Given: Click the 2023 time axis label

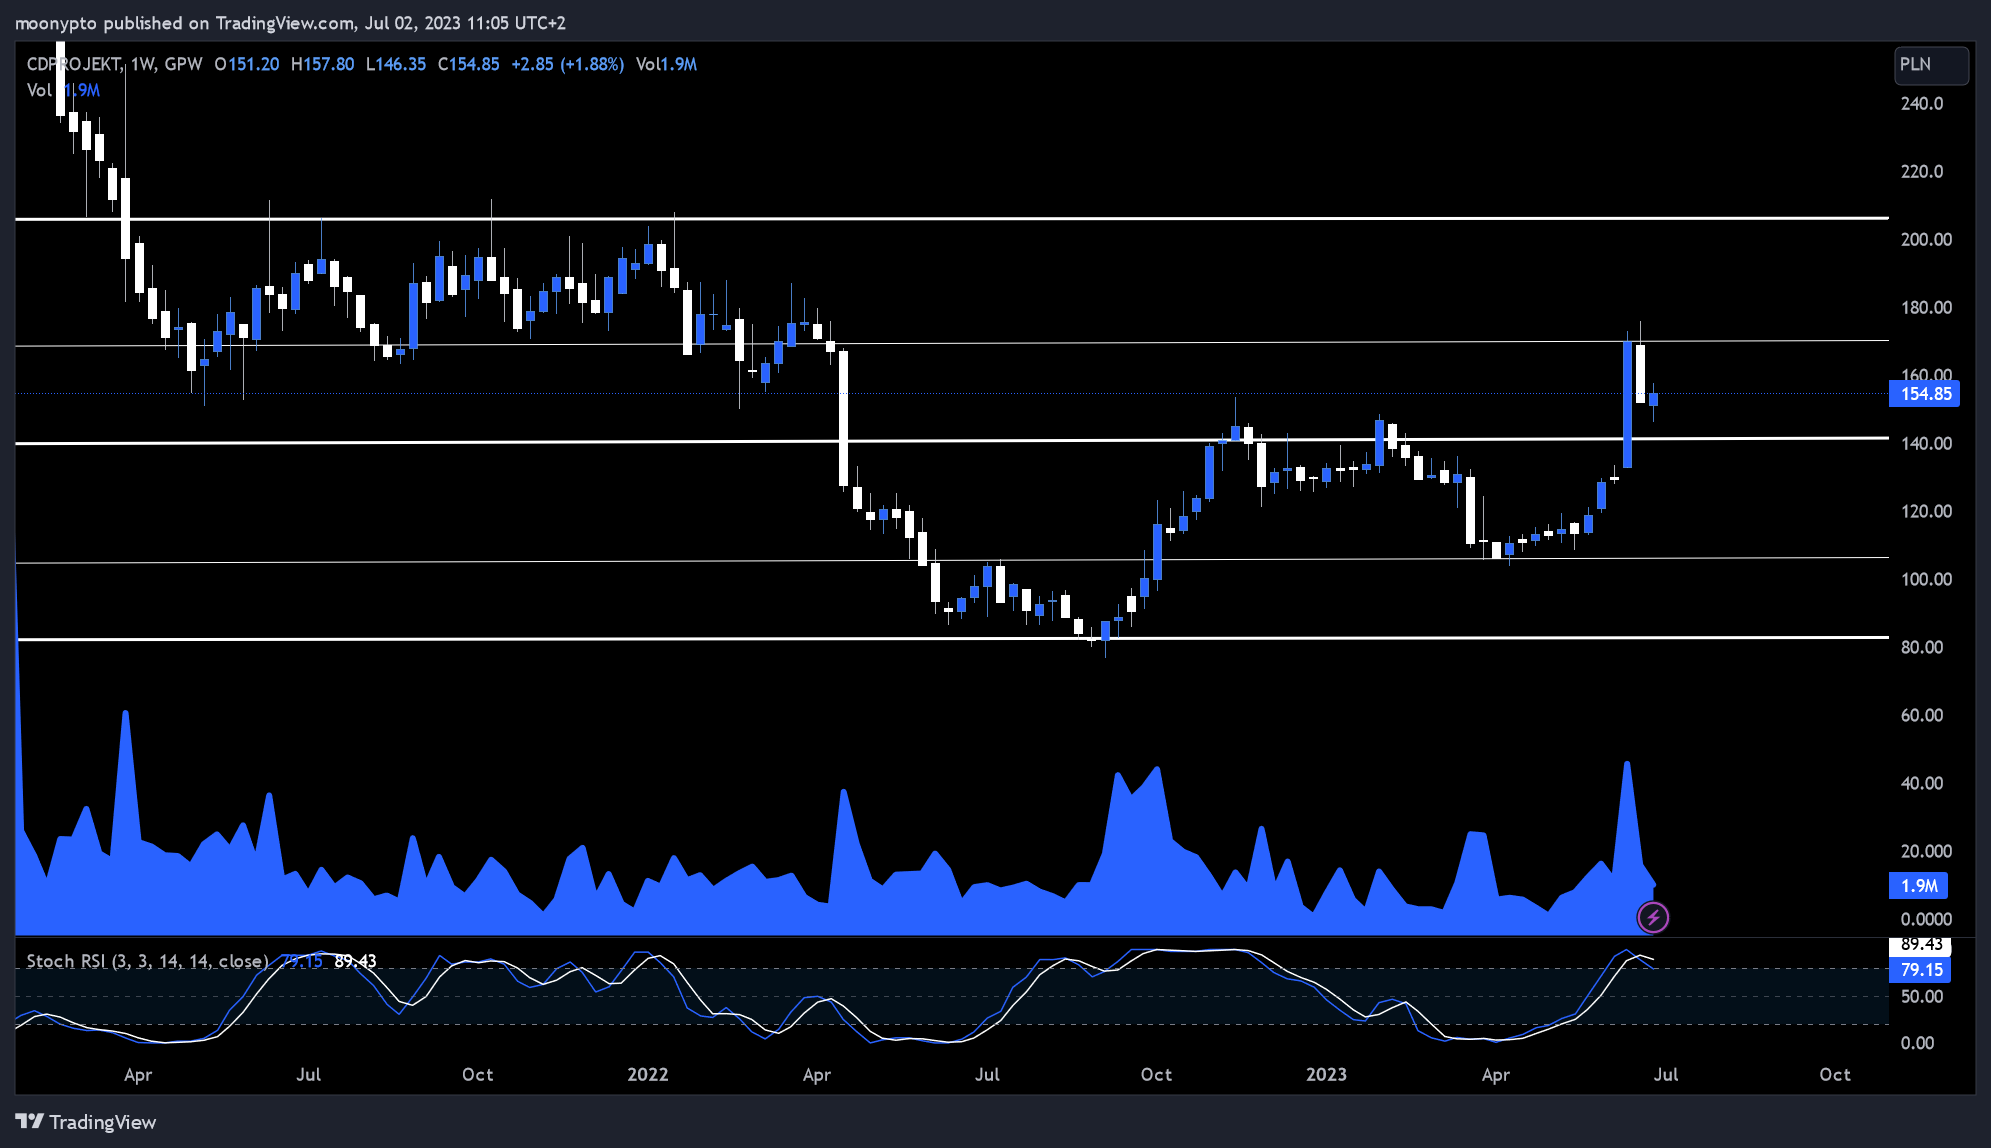Looking at the screenshot, I should [1326, 1075].
